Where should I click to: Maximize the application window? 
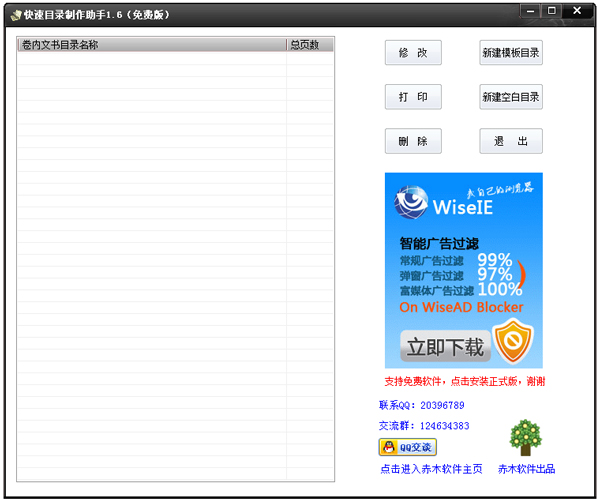[552, 10]
